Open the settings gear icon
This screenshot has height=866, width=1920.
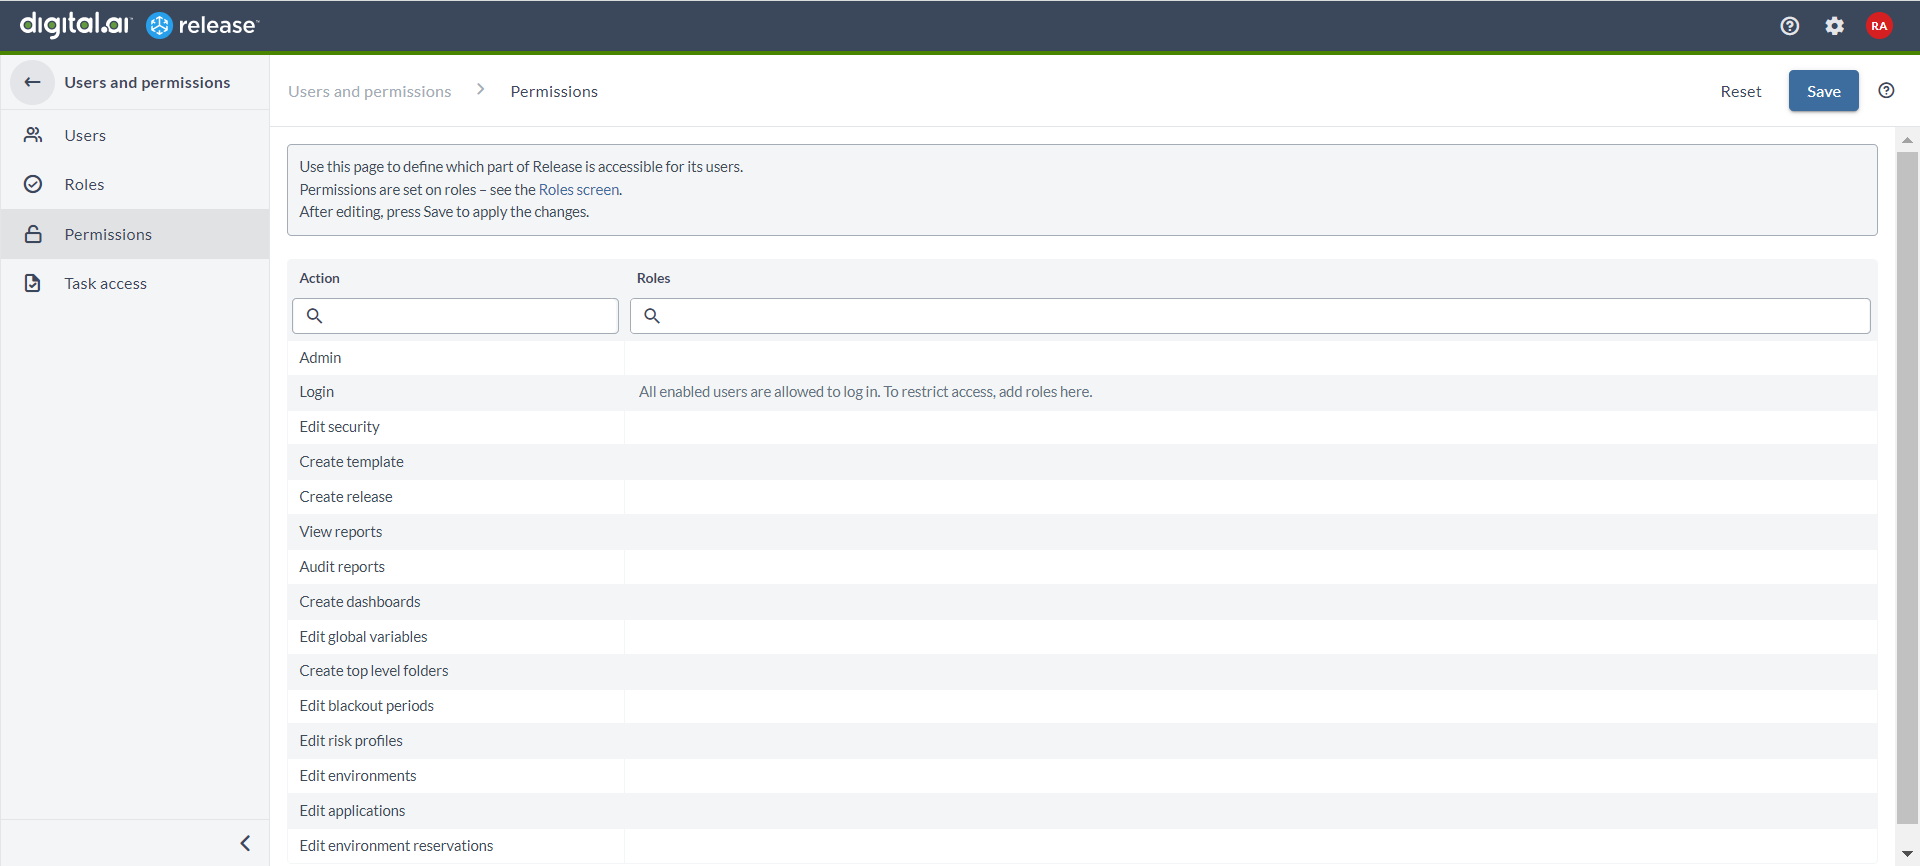pyautogui.click(x=1834, y=26)
